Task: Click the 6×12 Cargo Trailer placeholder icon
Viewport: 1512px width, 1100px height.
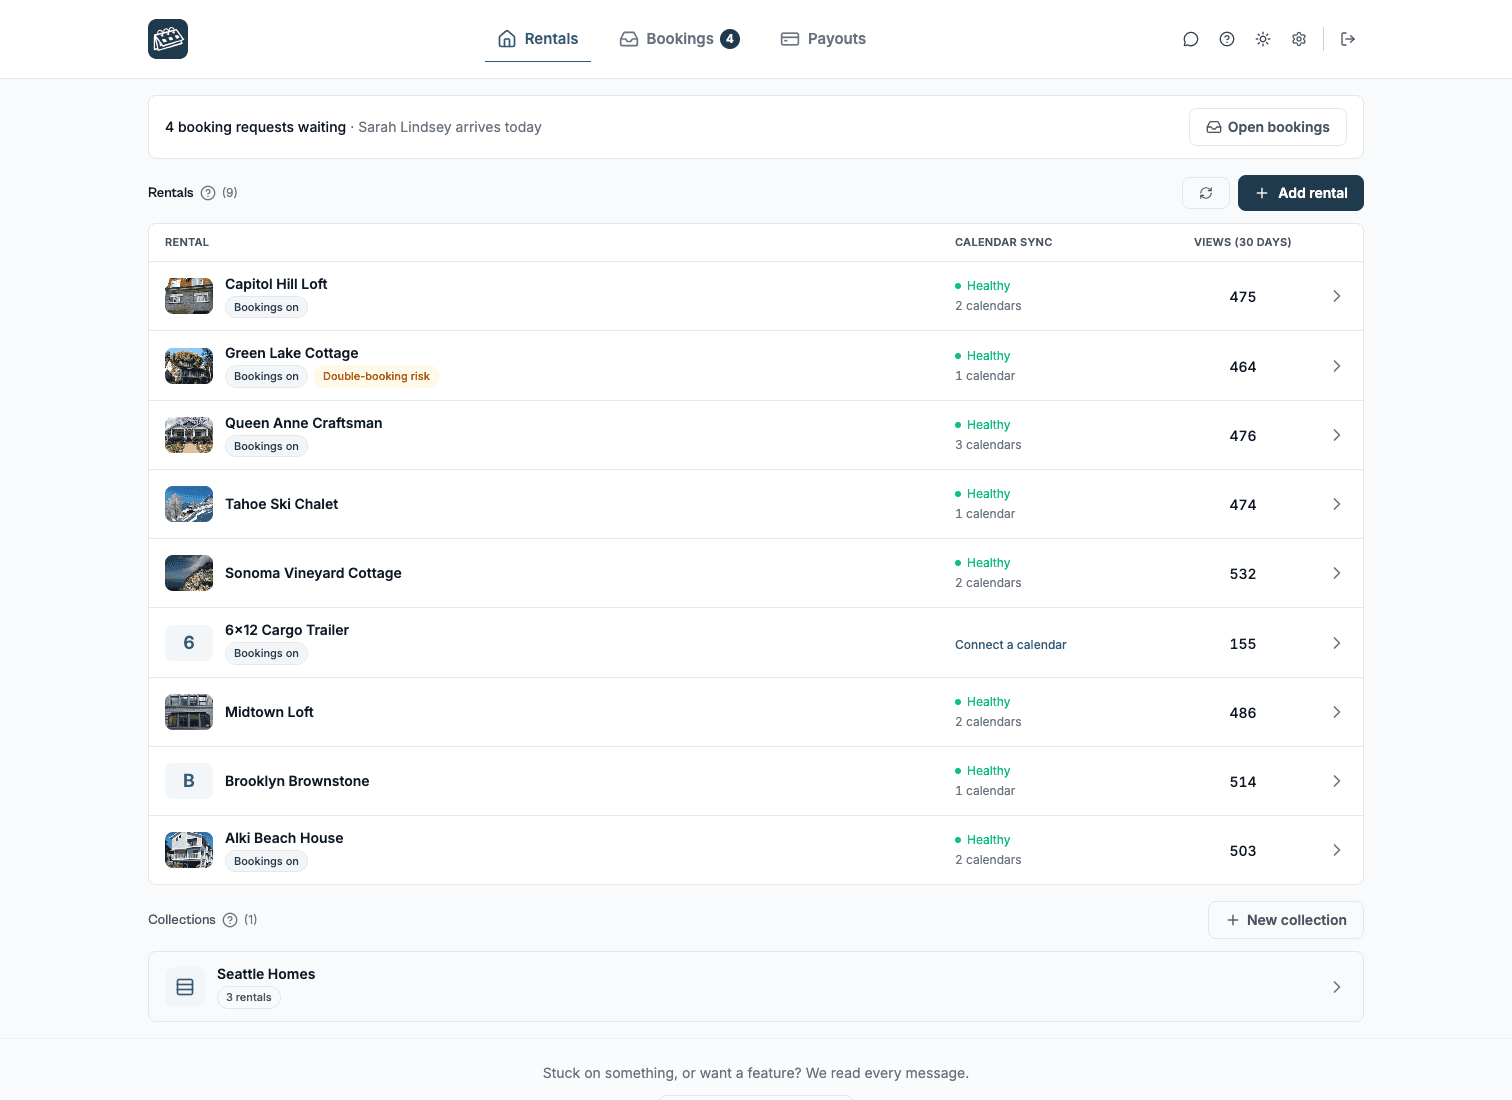Action: pyautogui.click(x=189, y=643)
